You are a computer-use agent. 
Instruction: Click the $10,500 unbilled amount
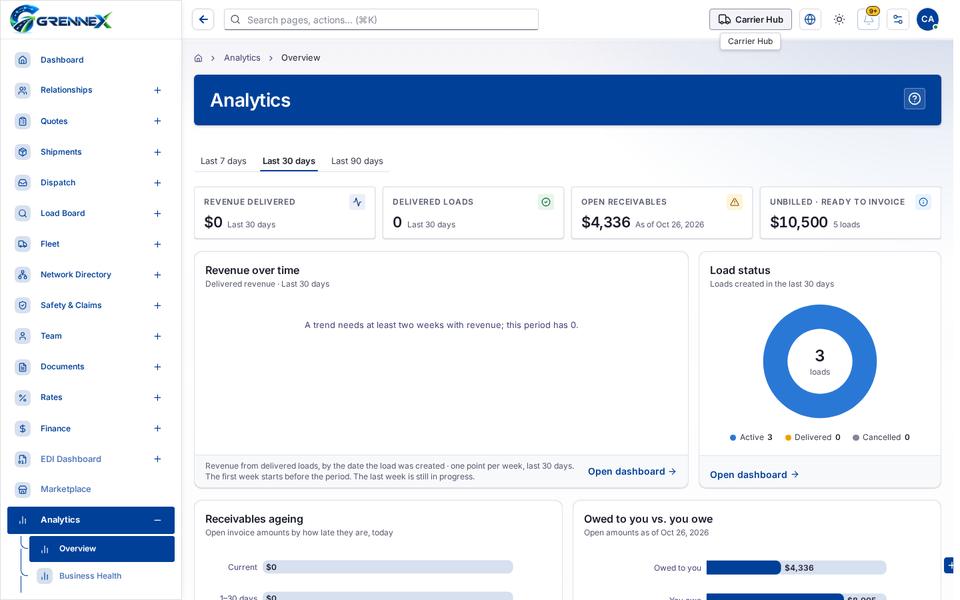click(799, 222)
